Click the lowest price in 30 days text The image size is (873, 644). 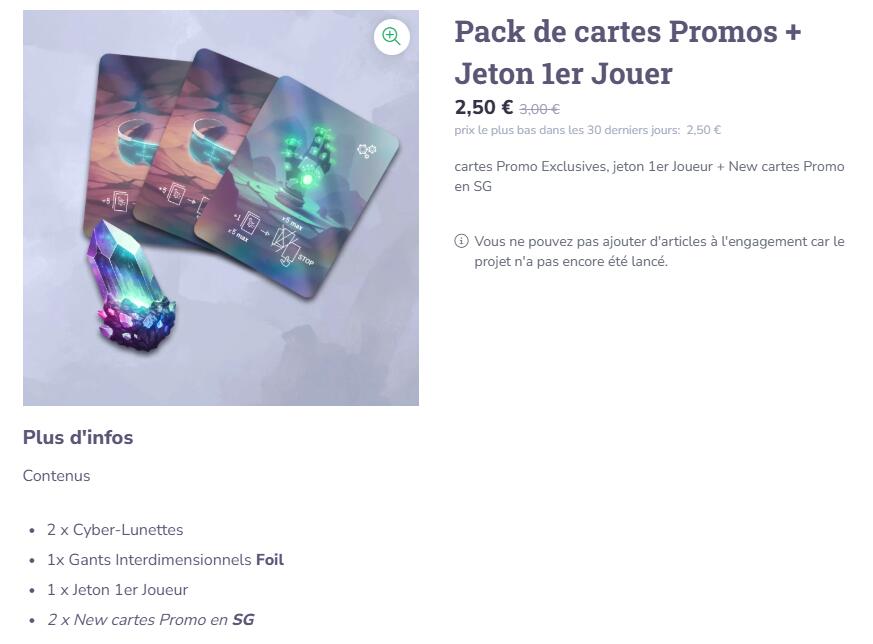tap(587, 130)
